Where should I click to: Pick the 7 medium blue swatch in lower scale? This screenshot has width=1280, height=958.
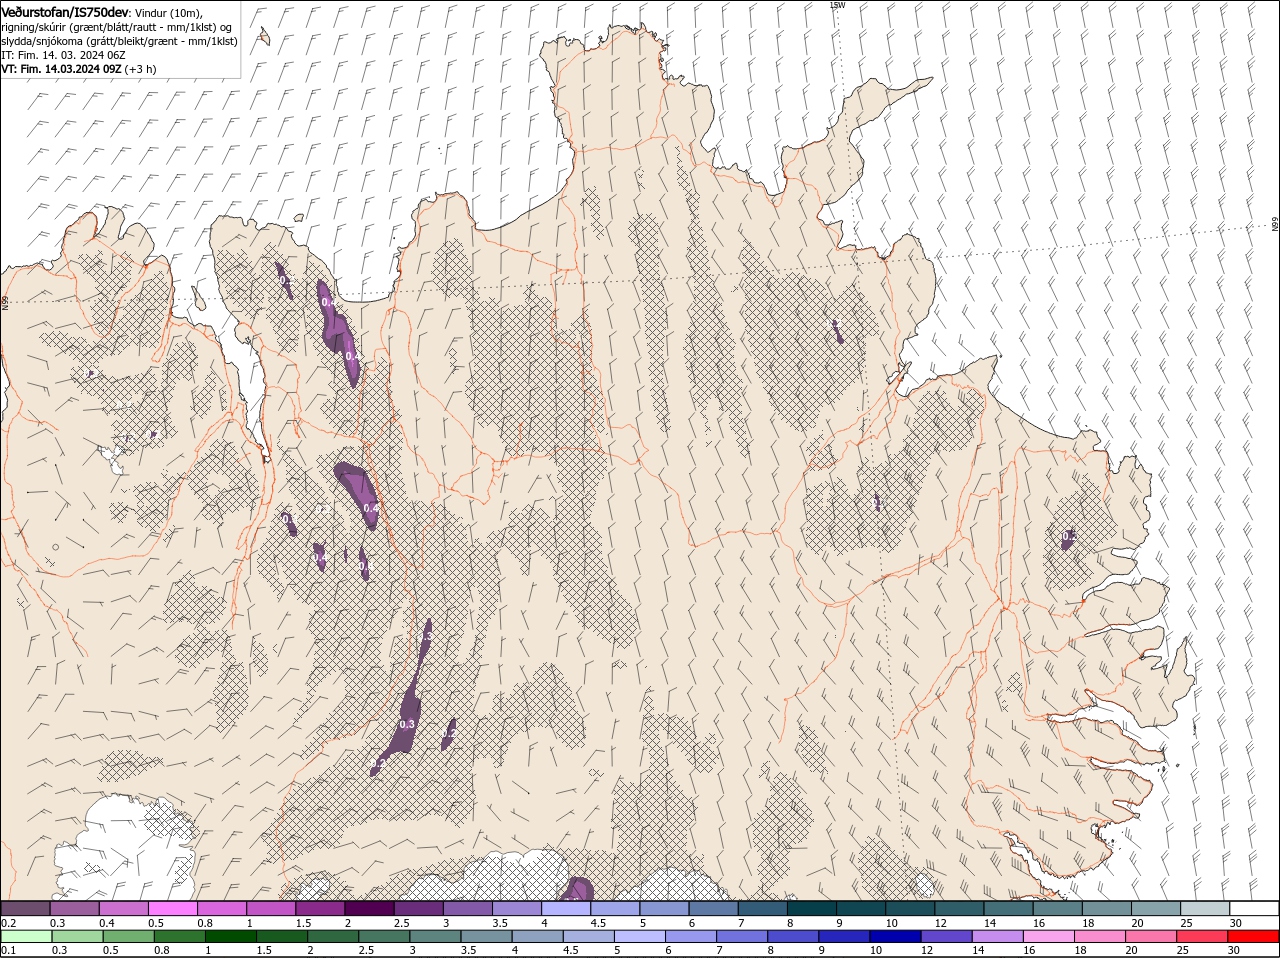point(741,936)
